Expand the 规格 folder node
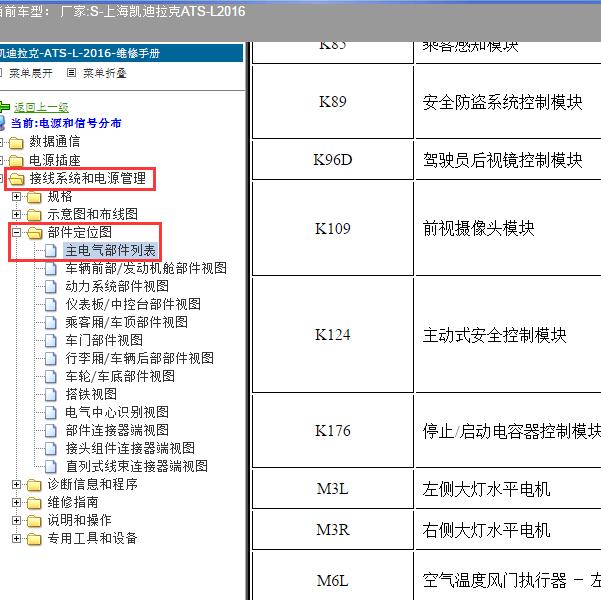 (x=16, y=197)
